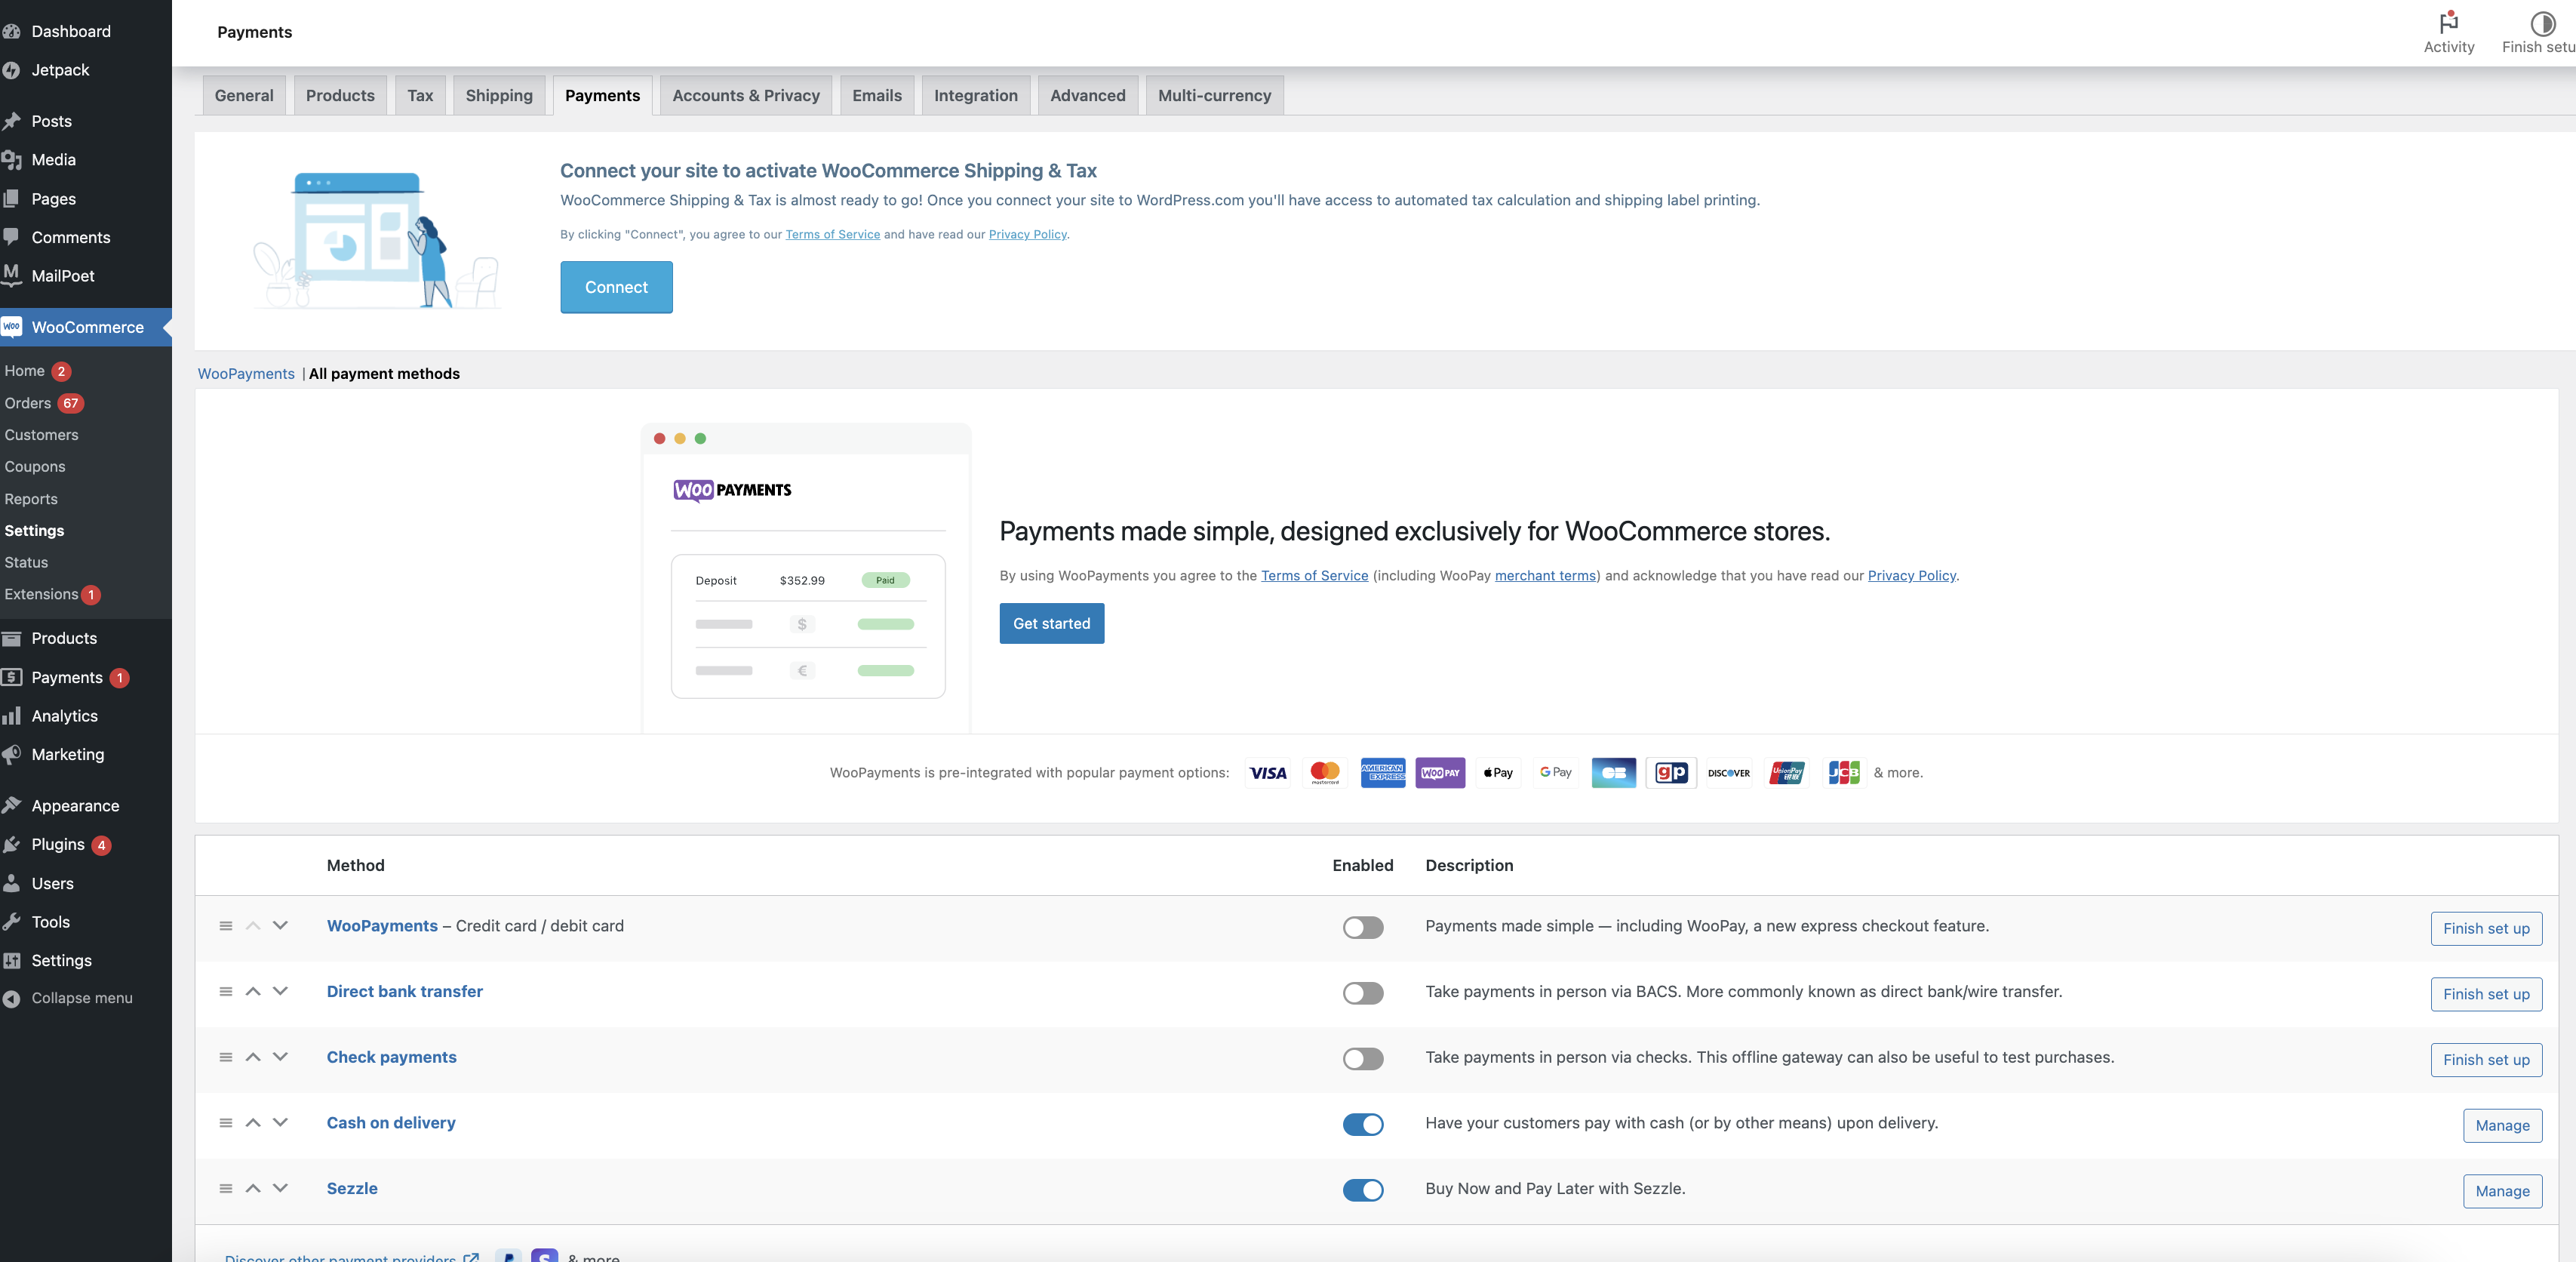Image resolution: width=2576 pixels, height=1262 pixels.
Task: Click the drag handle for WooPayments row
Action: click(226, 926)
